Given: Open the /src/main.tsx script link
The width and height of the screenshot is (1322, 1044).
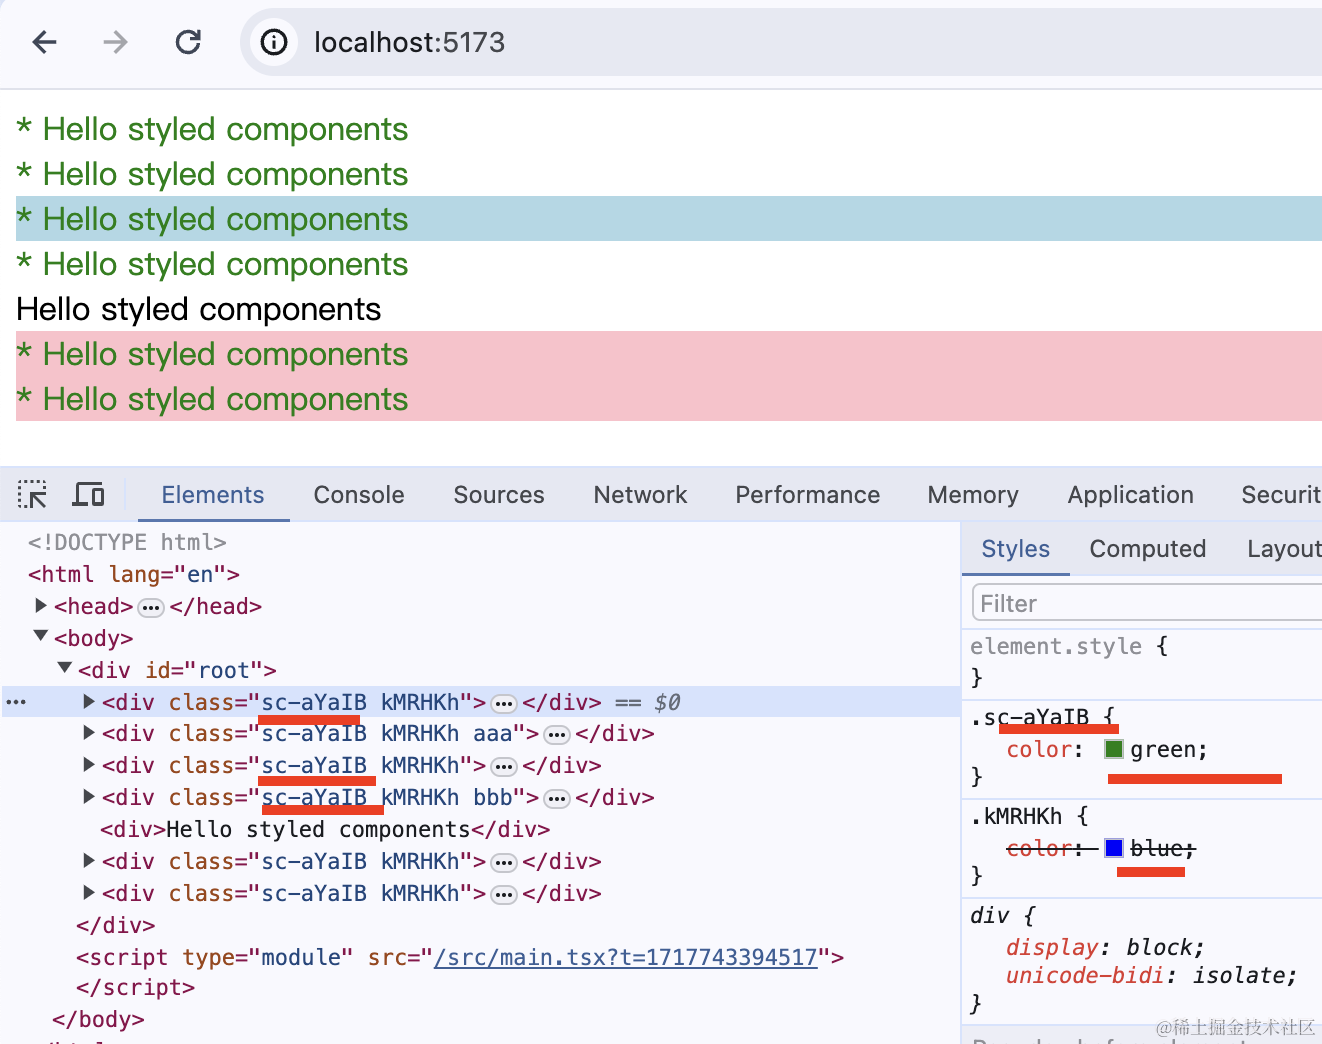Looking at the screenshot, I should (626, 957).
